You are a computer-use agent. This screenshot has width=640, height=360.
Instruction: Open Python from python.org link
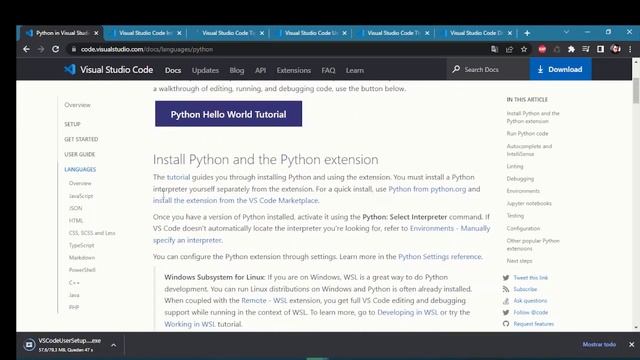pos(427,189)
